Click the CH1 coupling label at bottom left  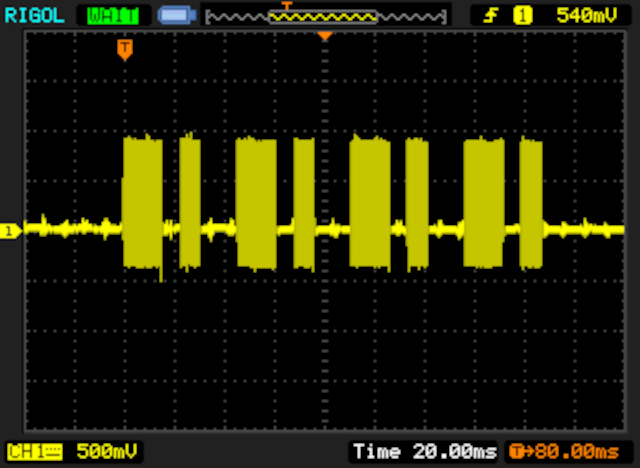(35, 452)
